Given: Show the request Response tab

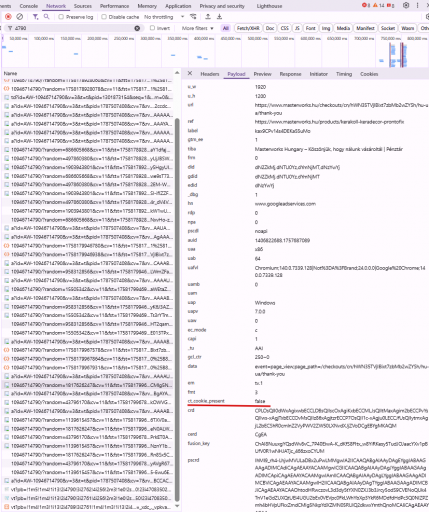Looking at the screenshot, I should coord(290,74).
